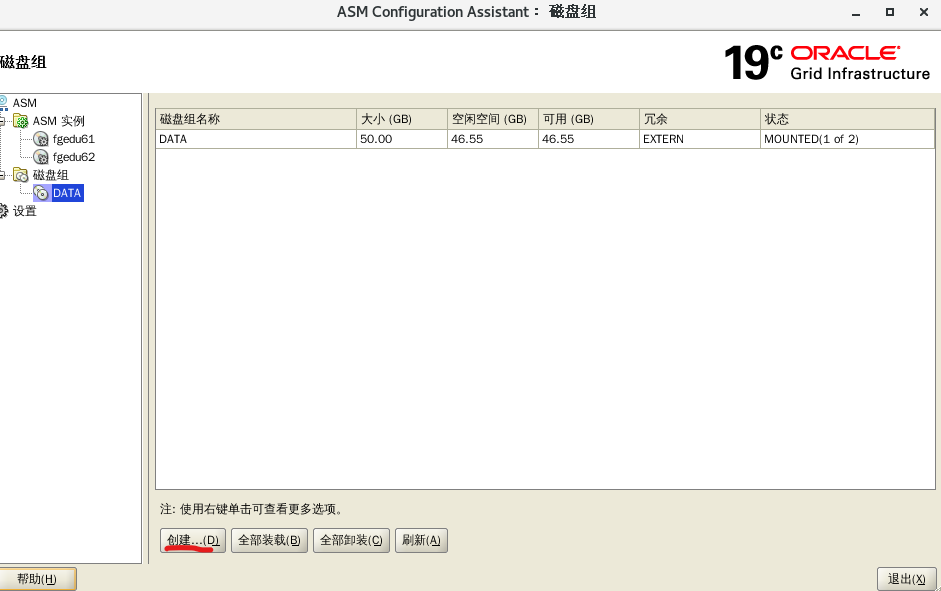
Task: Refresh list with 刷新(A) button
Action: tap(421, 541)
